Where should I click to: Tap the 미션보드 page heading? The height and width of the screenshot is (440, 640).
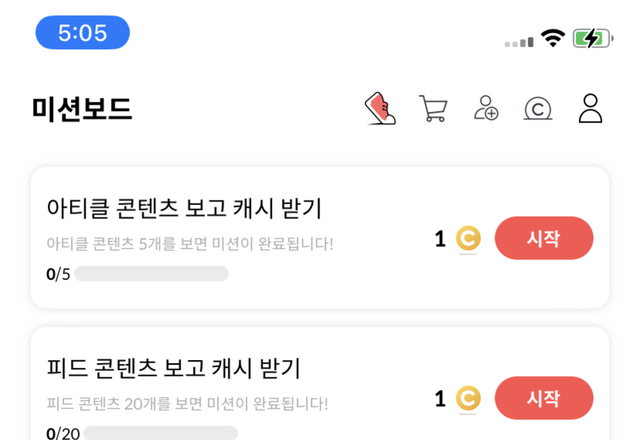click(82, 108)
